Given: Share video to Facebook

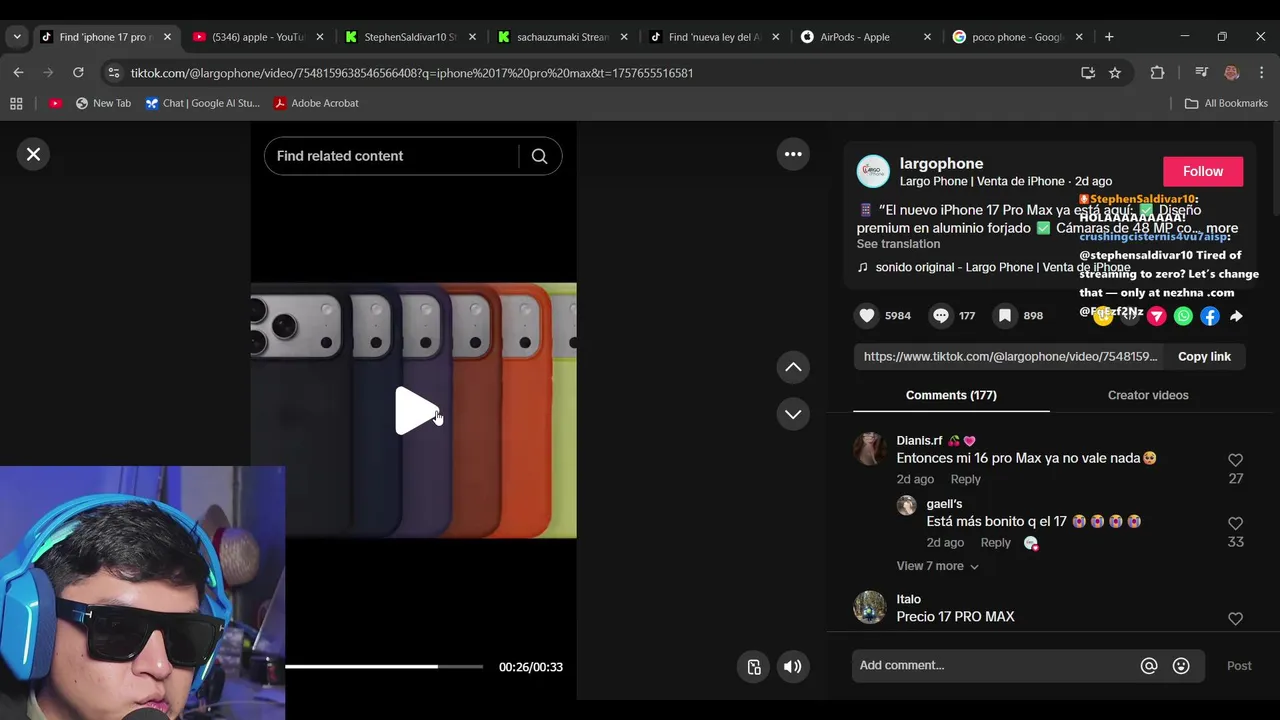Looking at the screenshot, I should pos(1210,316).
